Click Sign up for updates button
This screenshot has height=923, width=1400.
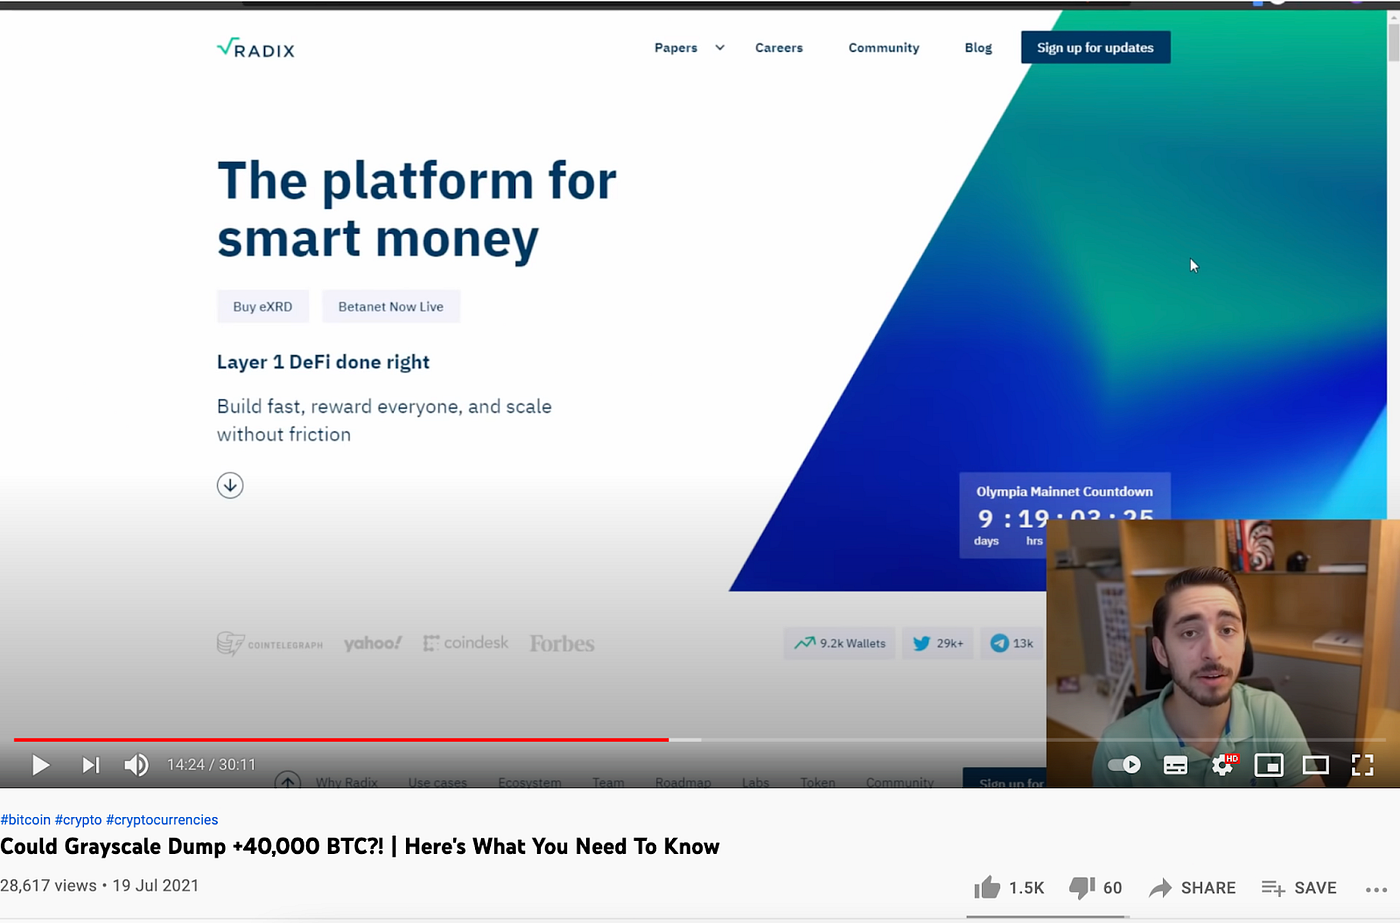click(1095, 47)
